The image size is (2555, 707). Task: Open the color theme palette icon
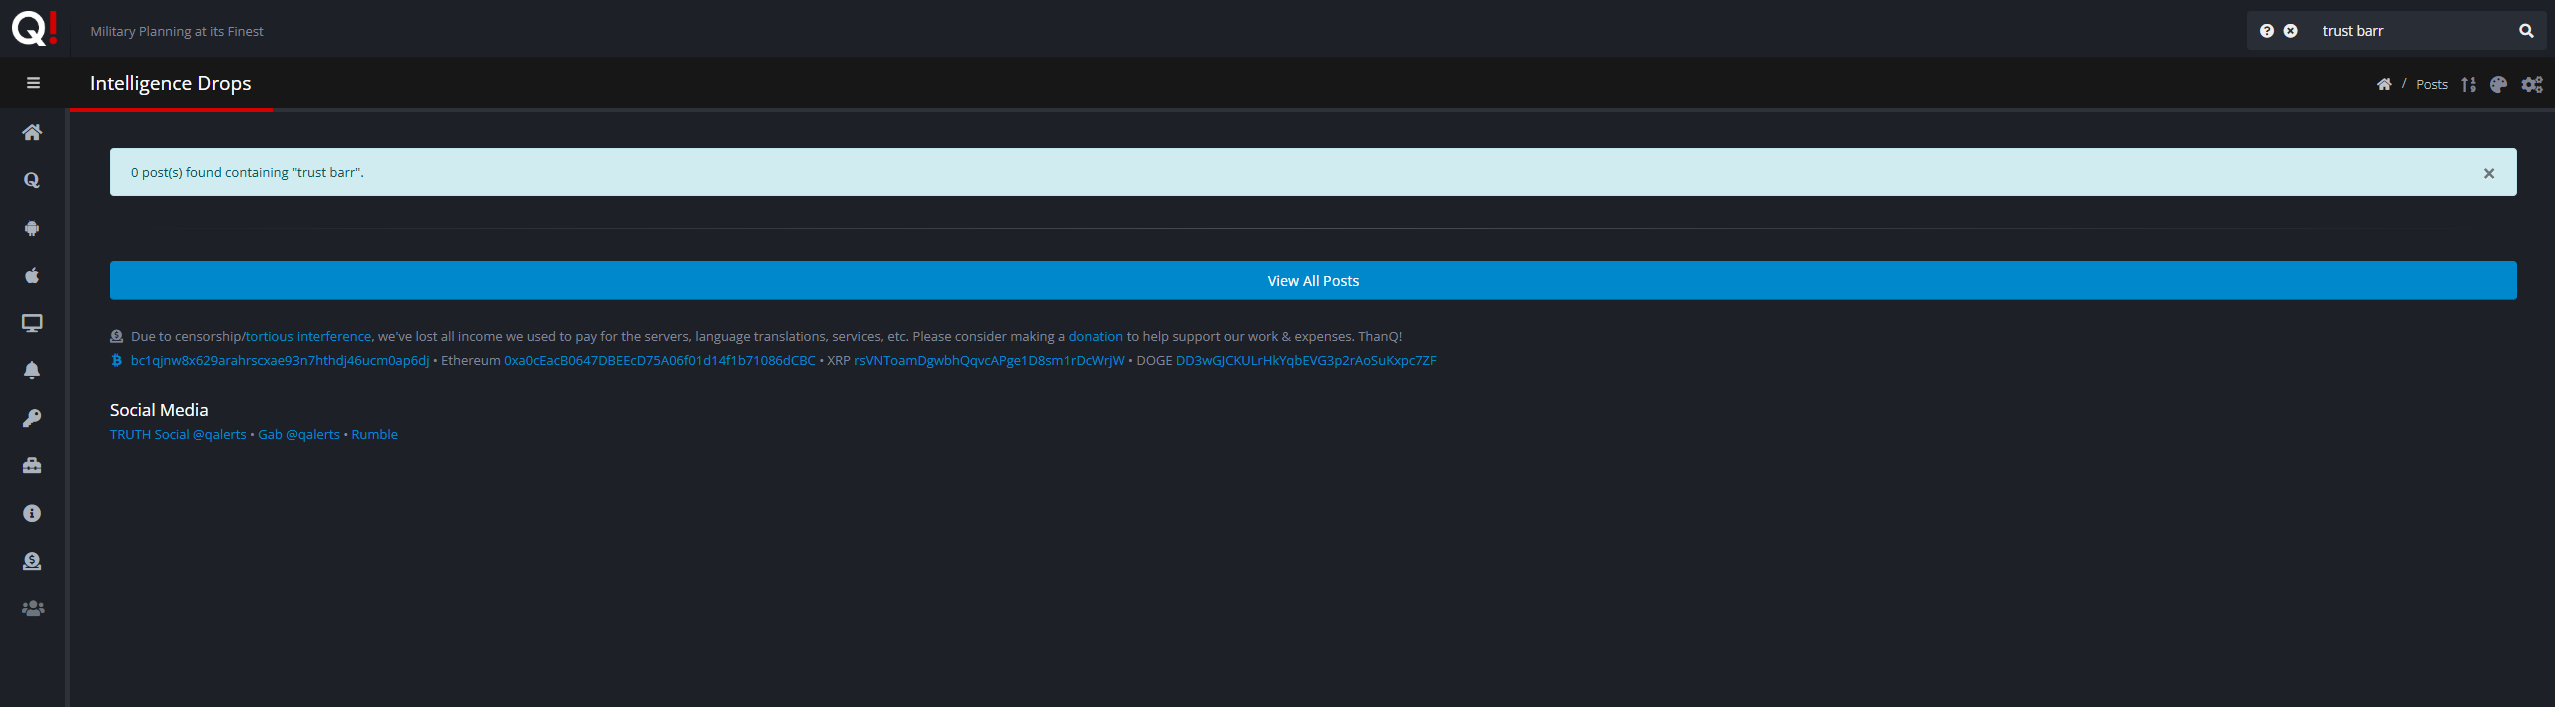pyautogui.click(x=2499, y=84)
